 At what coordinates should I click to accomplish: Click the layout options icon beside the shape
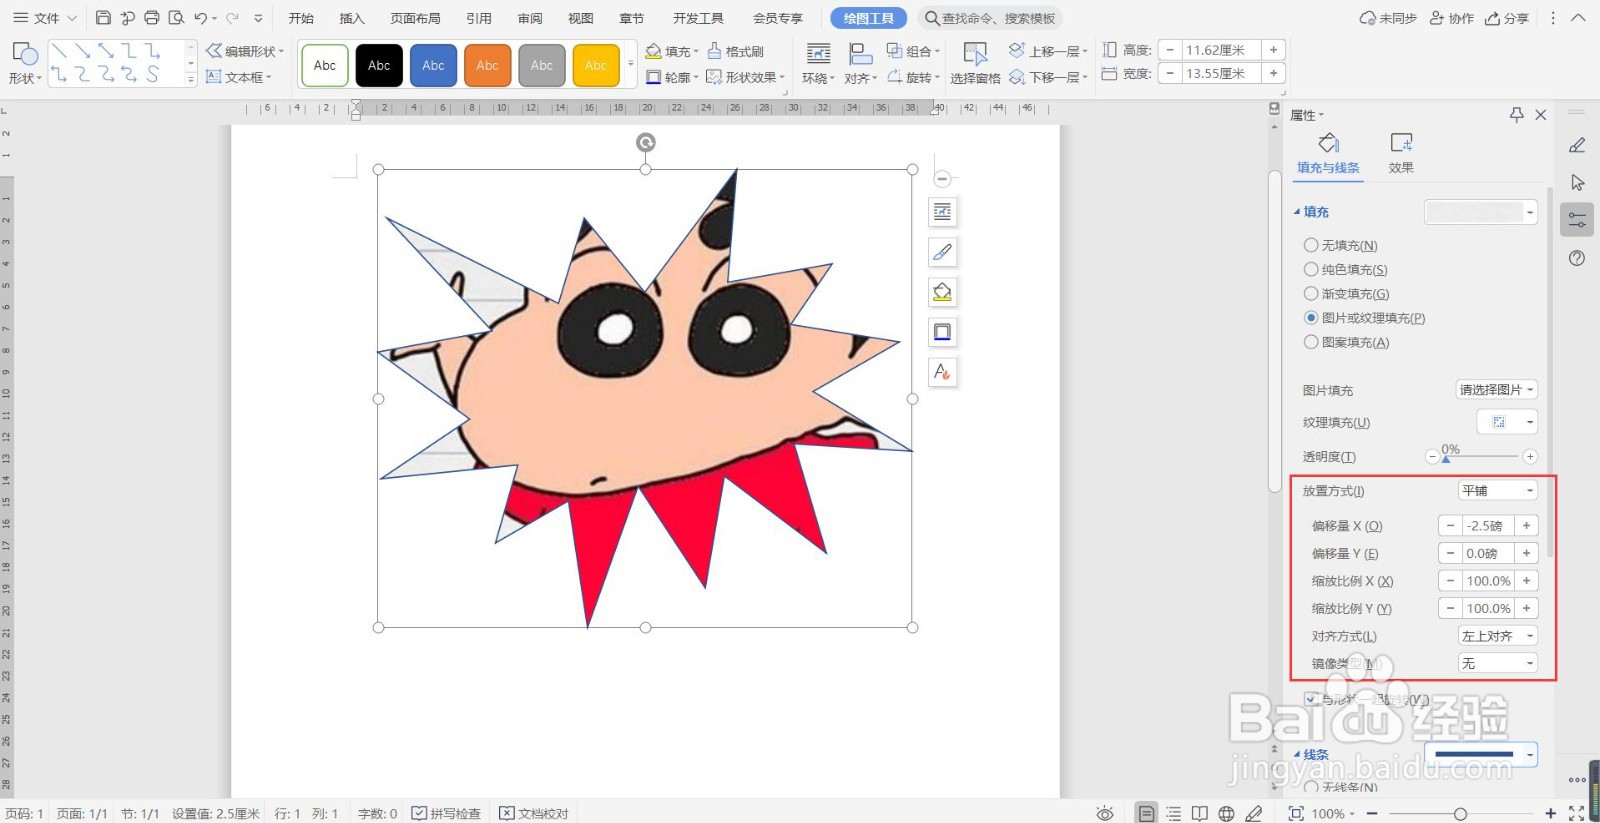(x=942, y=212)
